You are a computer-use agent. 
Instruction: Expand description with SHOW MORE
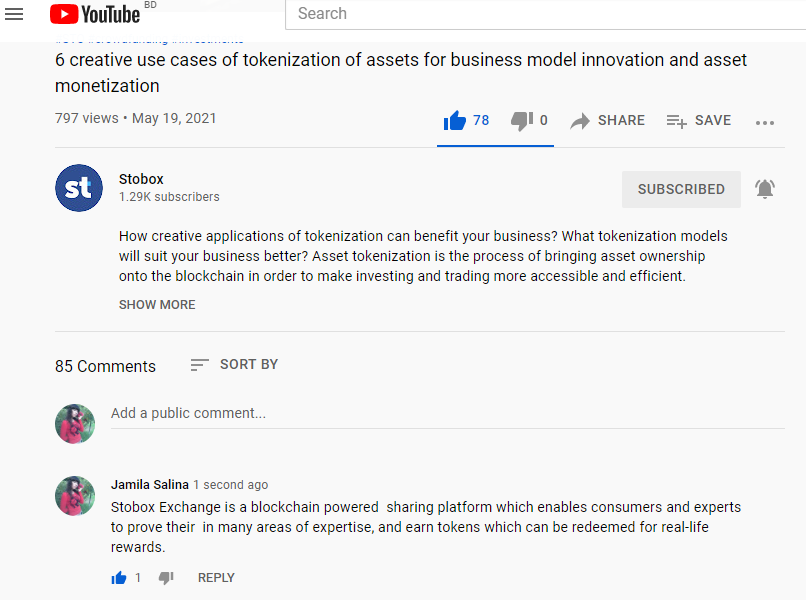point(157,304)
